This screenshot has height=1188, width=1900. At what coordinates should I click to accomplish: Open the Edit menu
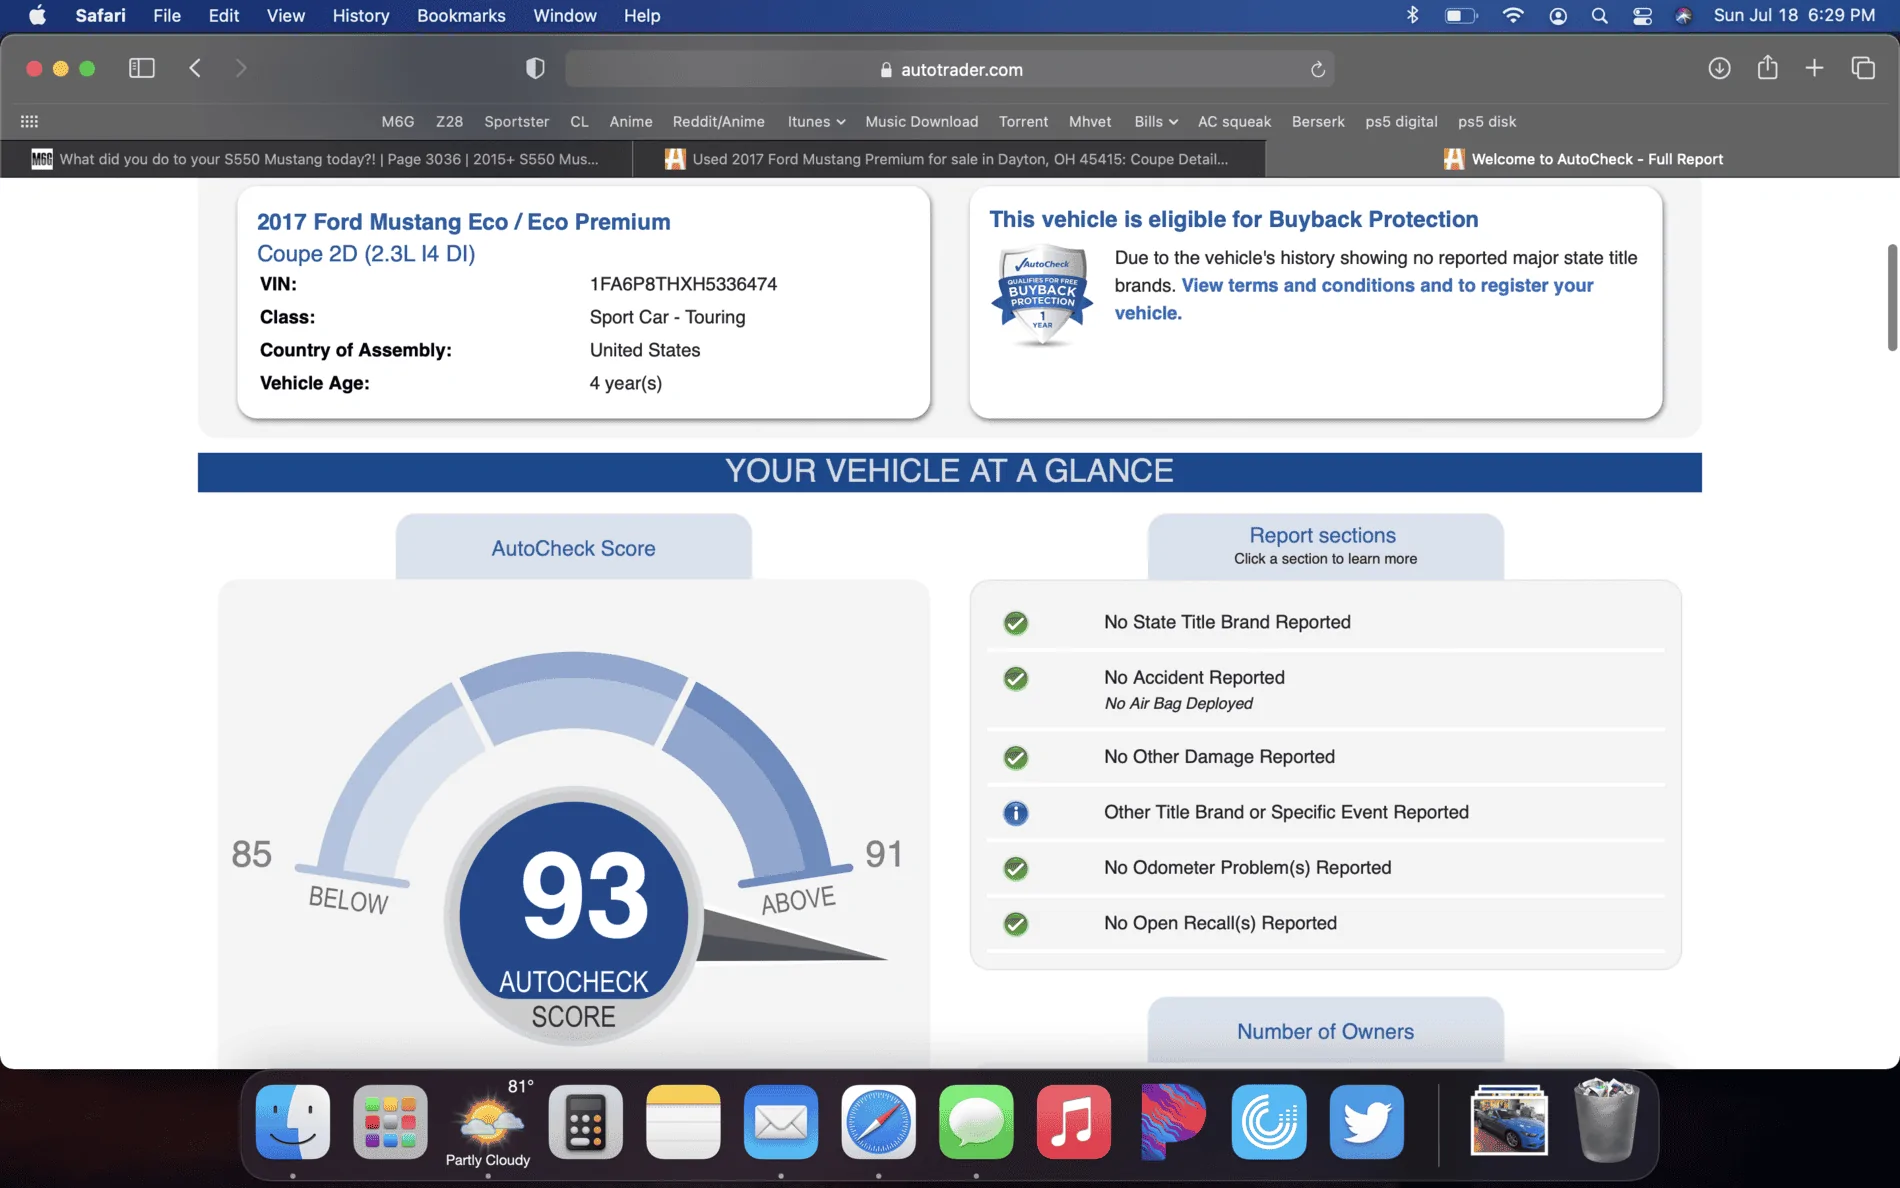click(x=224, y=15)
